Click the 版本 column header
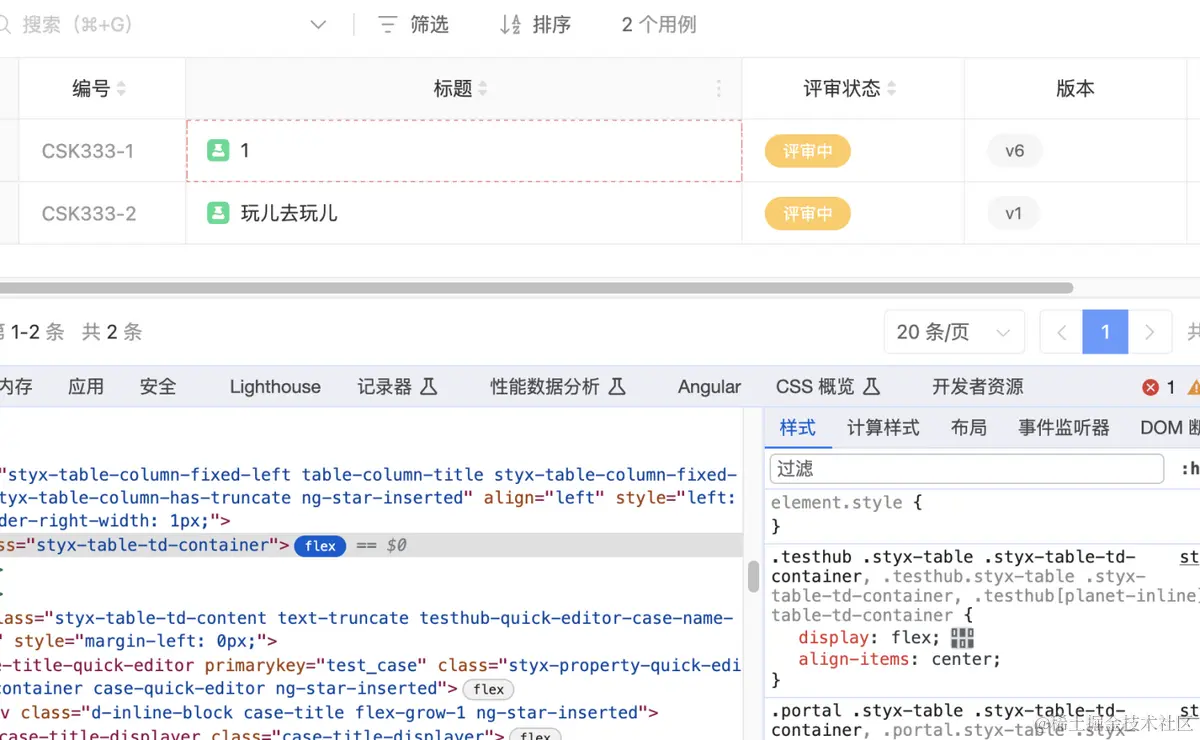The width and height of the screenshot is (1200, 740). tap(1076, 89)
